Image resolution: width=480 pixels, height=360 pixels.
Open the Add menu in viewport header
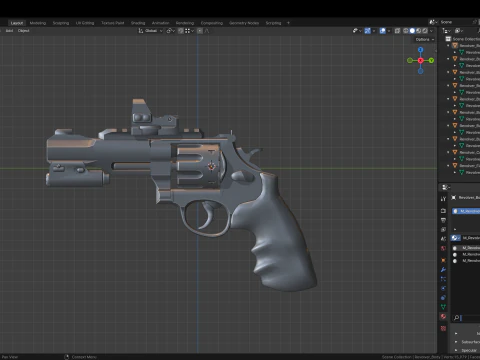pyautogui.click(x=9, y=31)
